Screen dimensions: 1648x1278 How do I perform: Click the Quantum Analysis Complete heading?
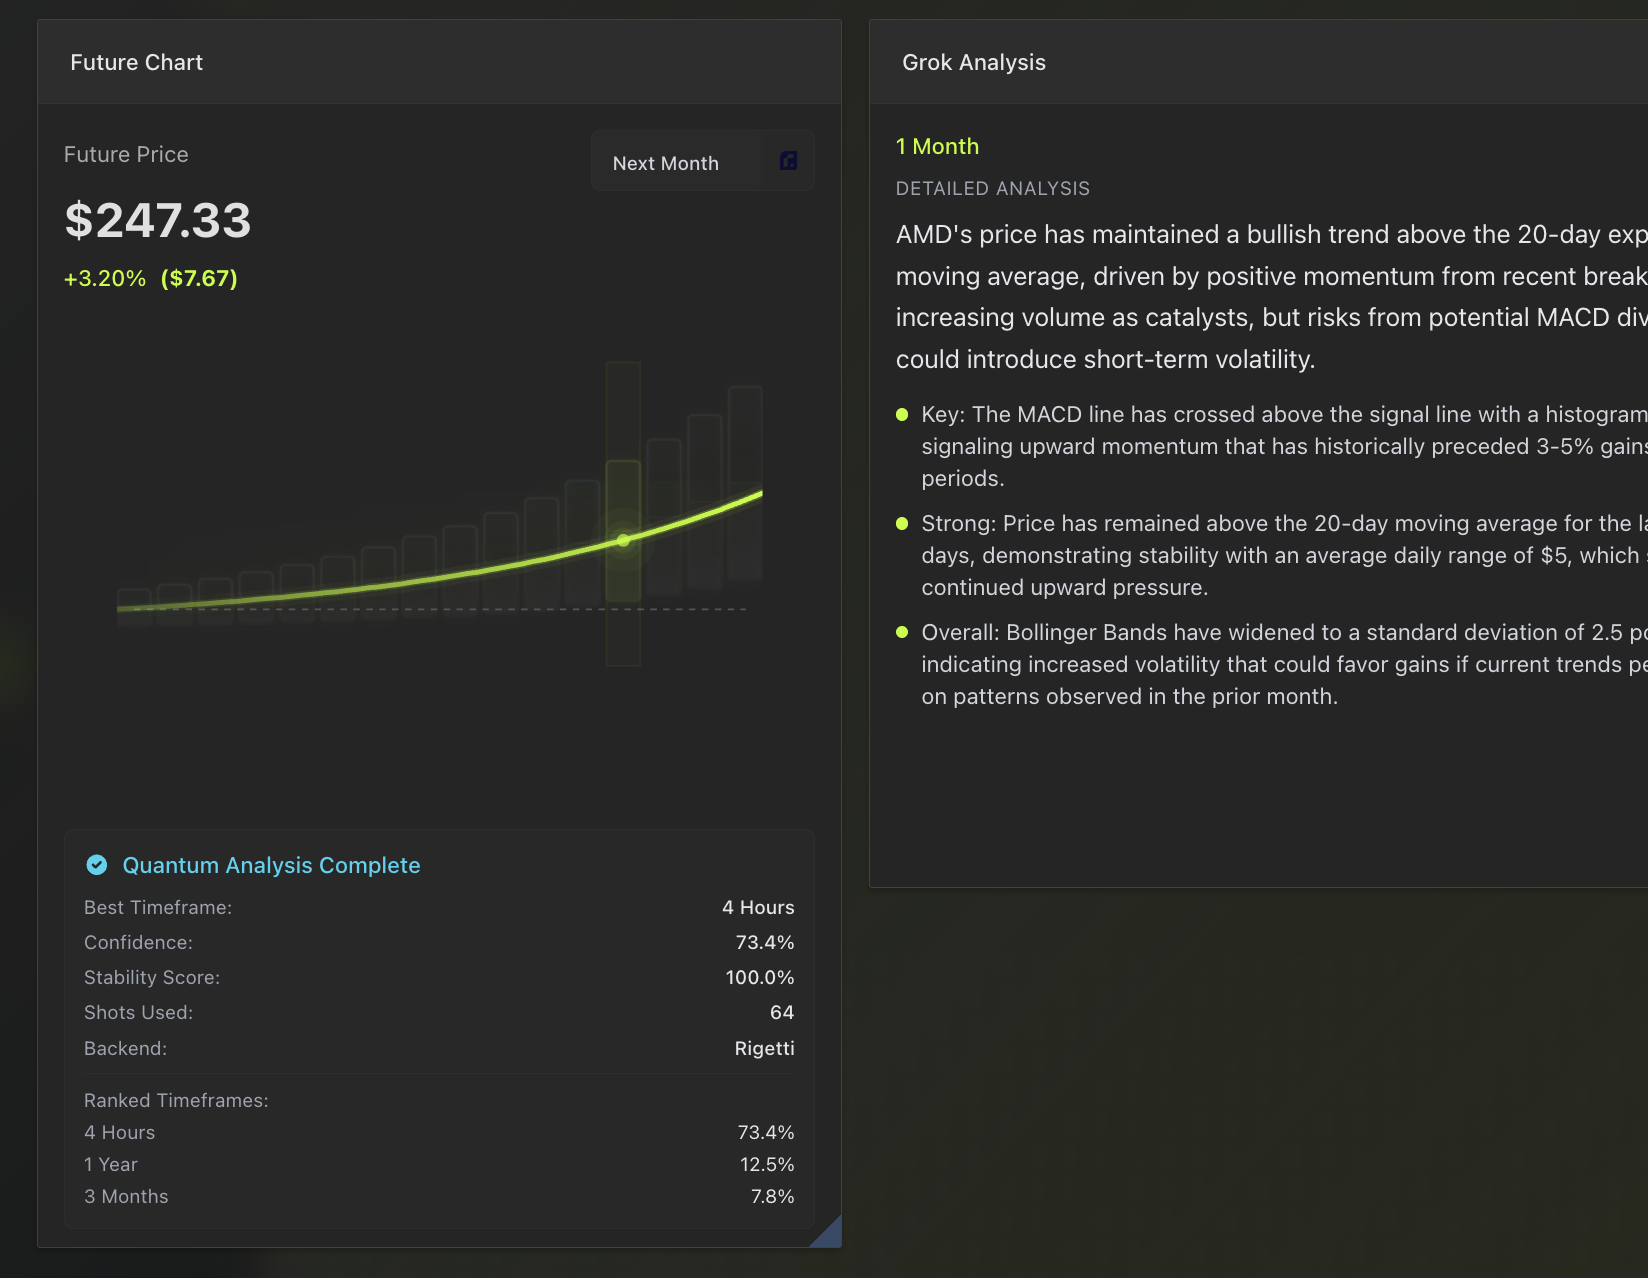(271, 865)
